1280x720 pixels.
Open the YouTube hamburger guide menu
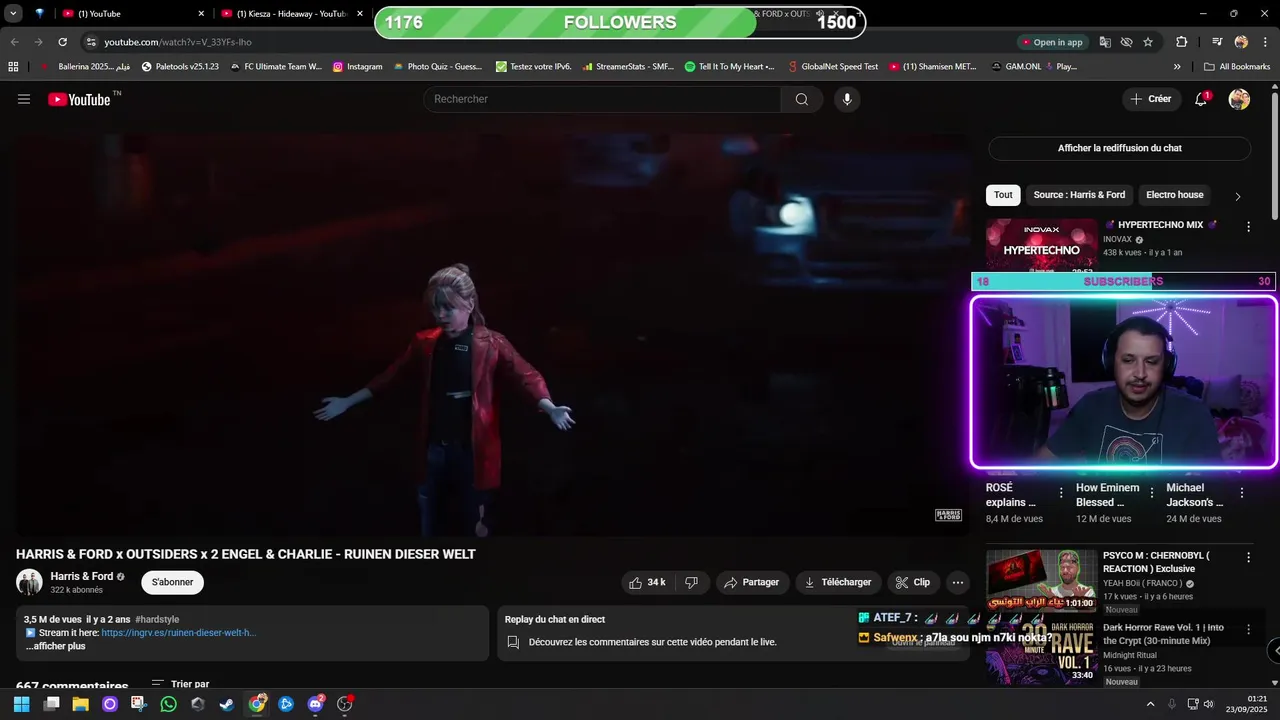24,99
